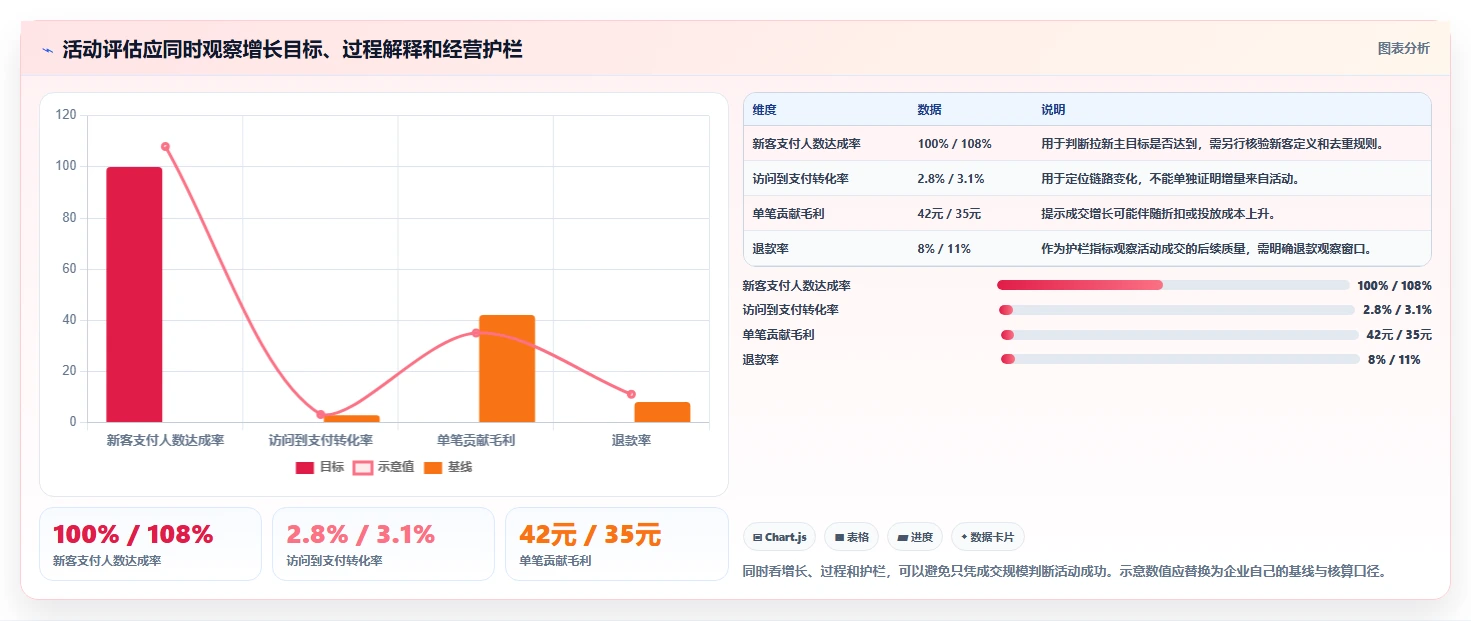This screenshot has height=621, width=1471.
Task: Click table value 2.8% / 3.1%
Action: (x=950, y=179)
